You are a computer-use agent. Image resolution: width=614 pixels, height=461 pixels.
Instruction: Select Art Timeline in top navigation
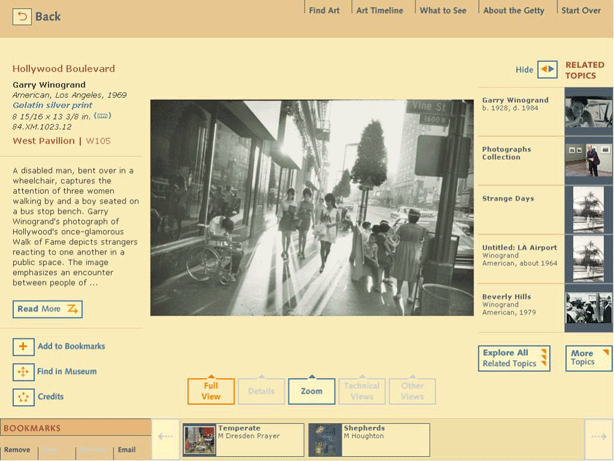tap(380, 11)
